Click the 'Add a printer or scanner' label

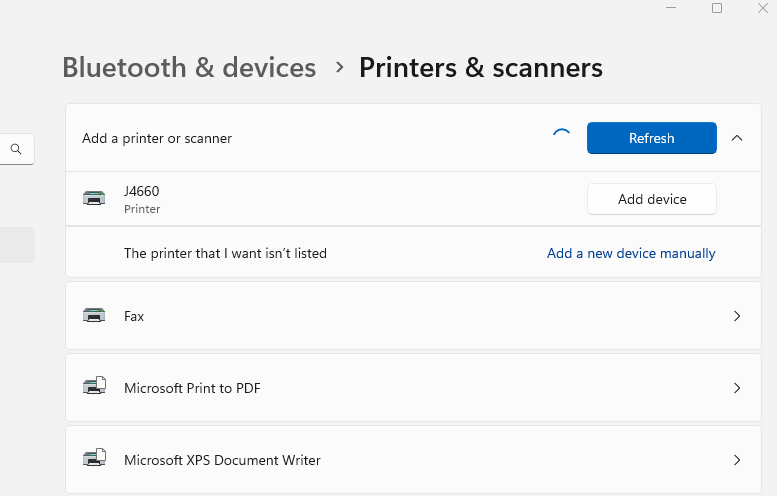pos(157,138)
